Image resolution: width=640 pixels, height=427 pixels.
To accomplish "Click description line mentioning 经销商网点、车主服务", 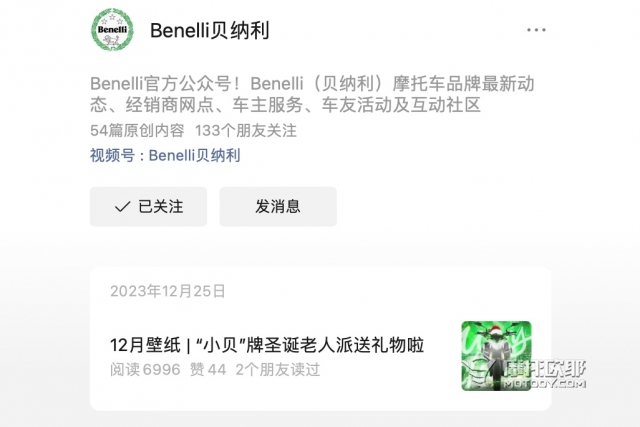I will click(x=285, y=105).
